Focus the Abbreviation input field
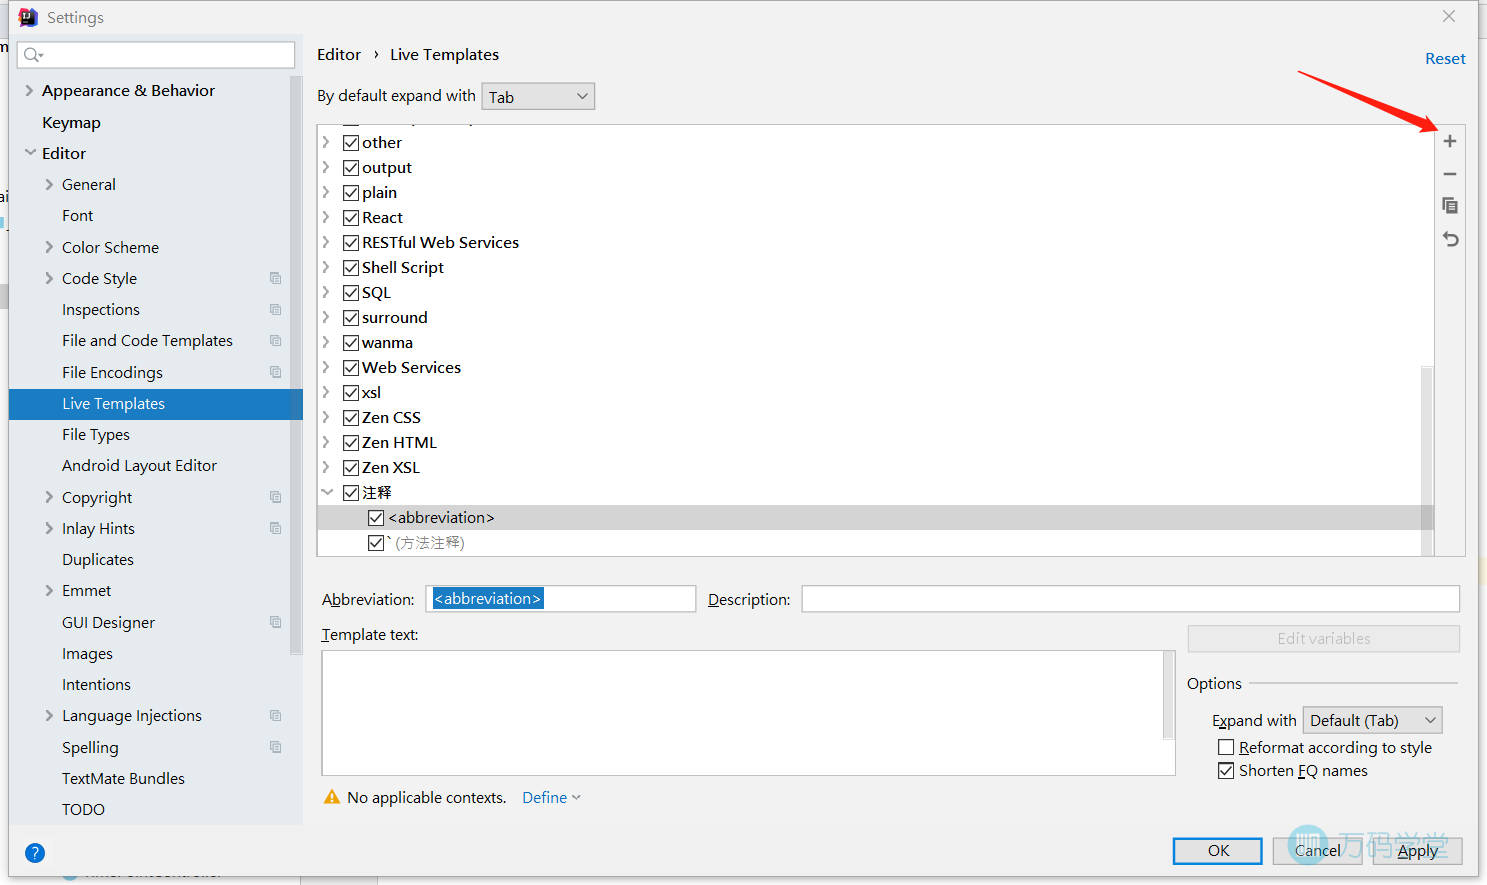Viewport: 1487px width, 885px height. click(x=561, y=599)
